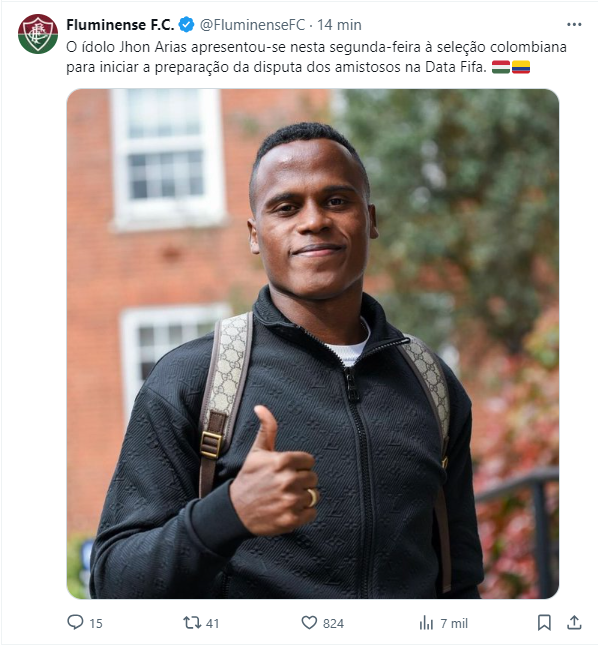
Task: Like the tweet with heart icon
Action: click(x=309, y=623)
